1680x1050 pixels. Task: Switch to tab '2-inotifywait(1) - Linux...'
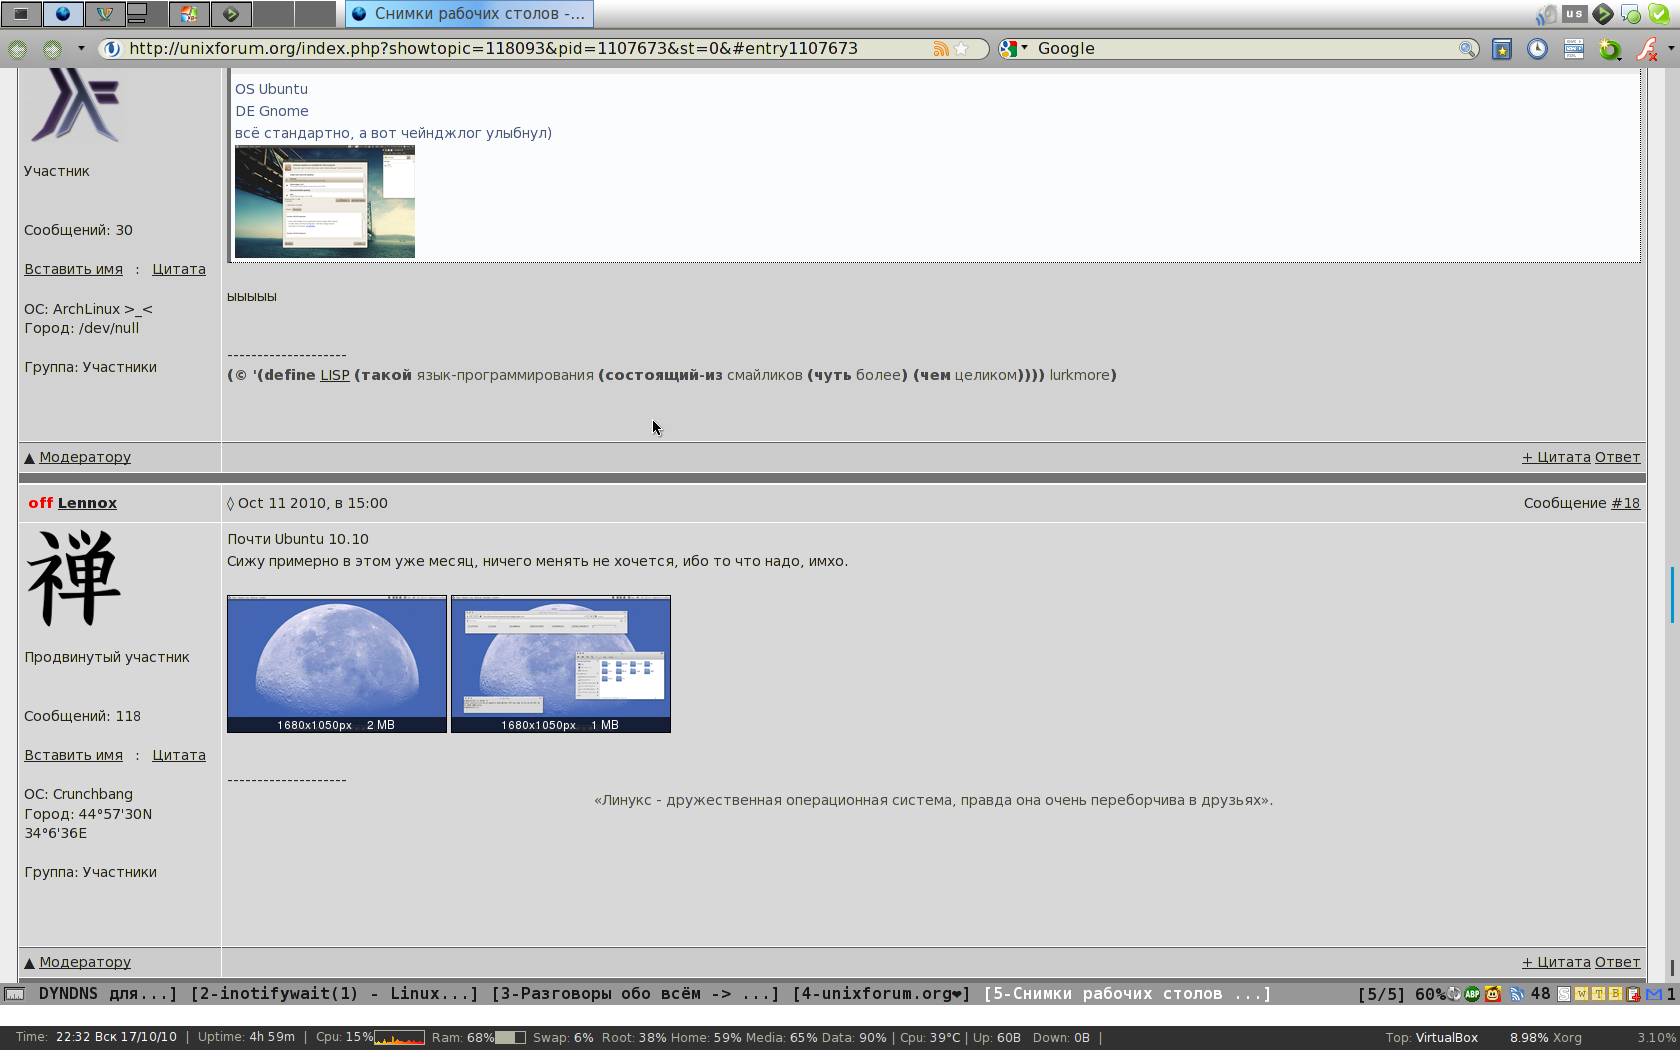point(333,994)
